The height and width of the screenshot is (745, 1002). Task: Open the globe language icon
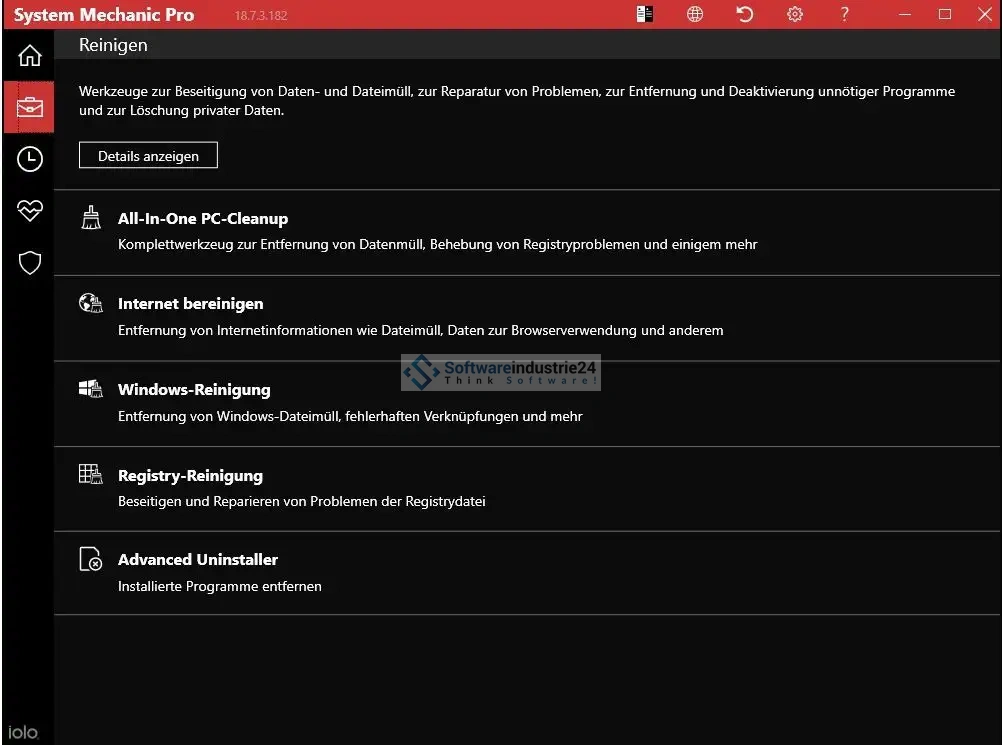[x=695, y=14]
